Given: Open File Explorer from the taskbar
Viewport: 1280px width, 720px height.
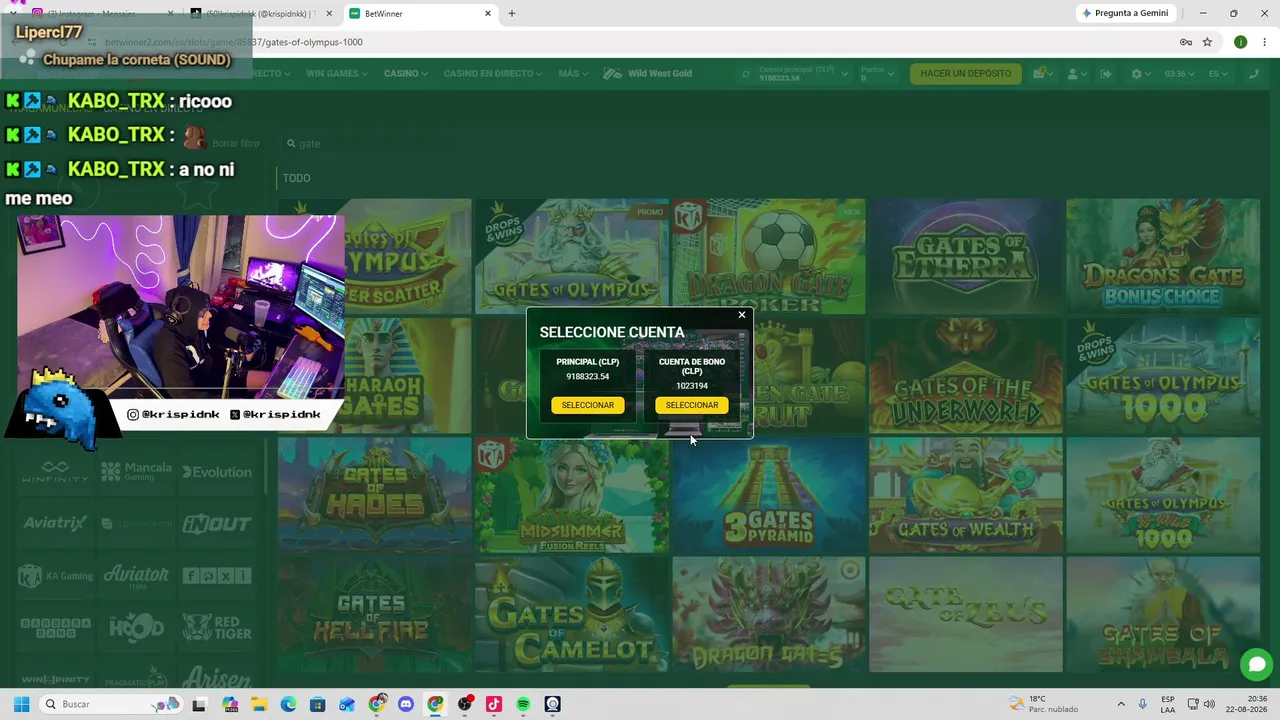Looking at the screenshot, I should pyautogui.click(x=259, y=704).
